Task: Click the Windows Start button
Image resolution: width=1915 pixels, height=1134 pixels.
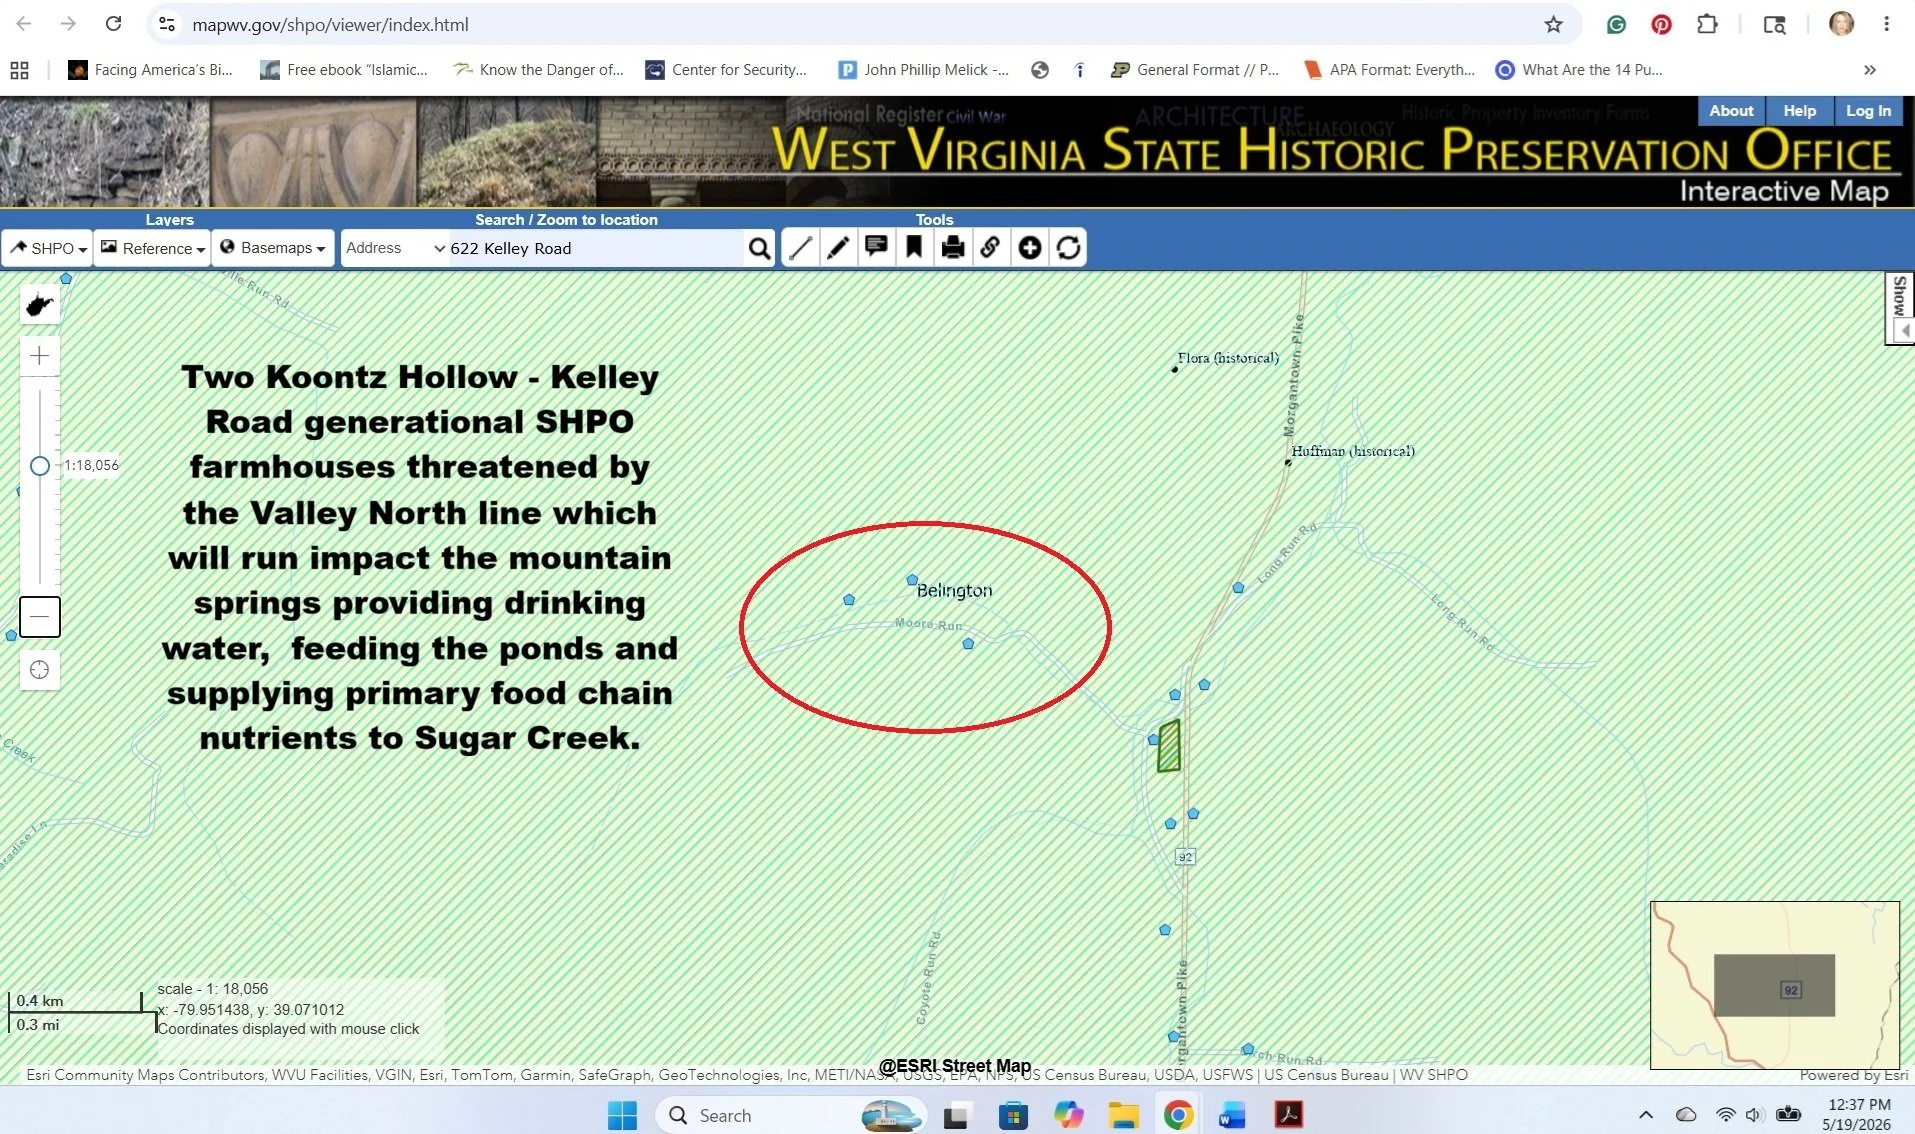Action: click(x=622, y=1115)
